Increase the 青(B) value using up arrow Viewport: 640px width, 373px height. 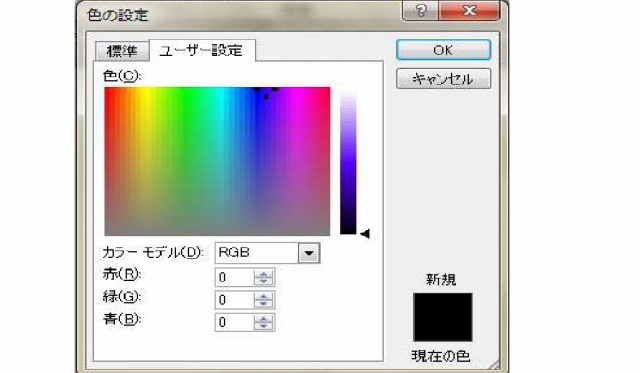[263, 319]
